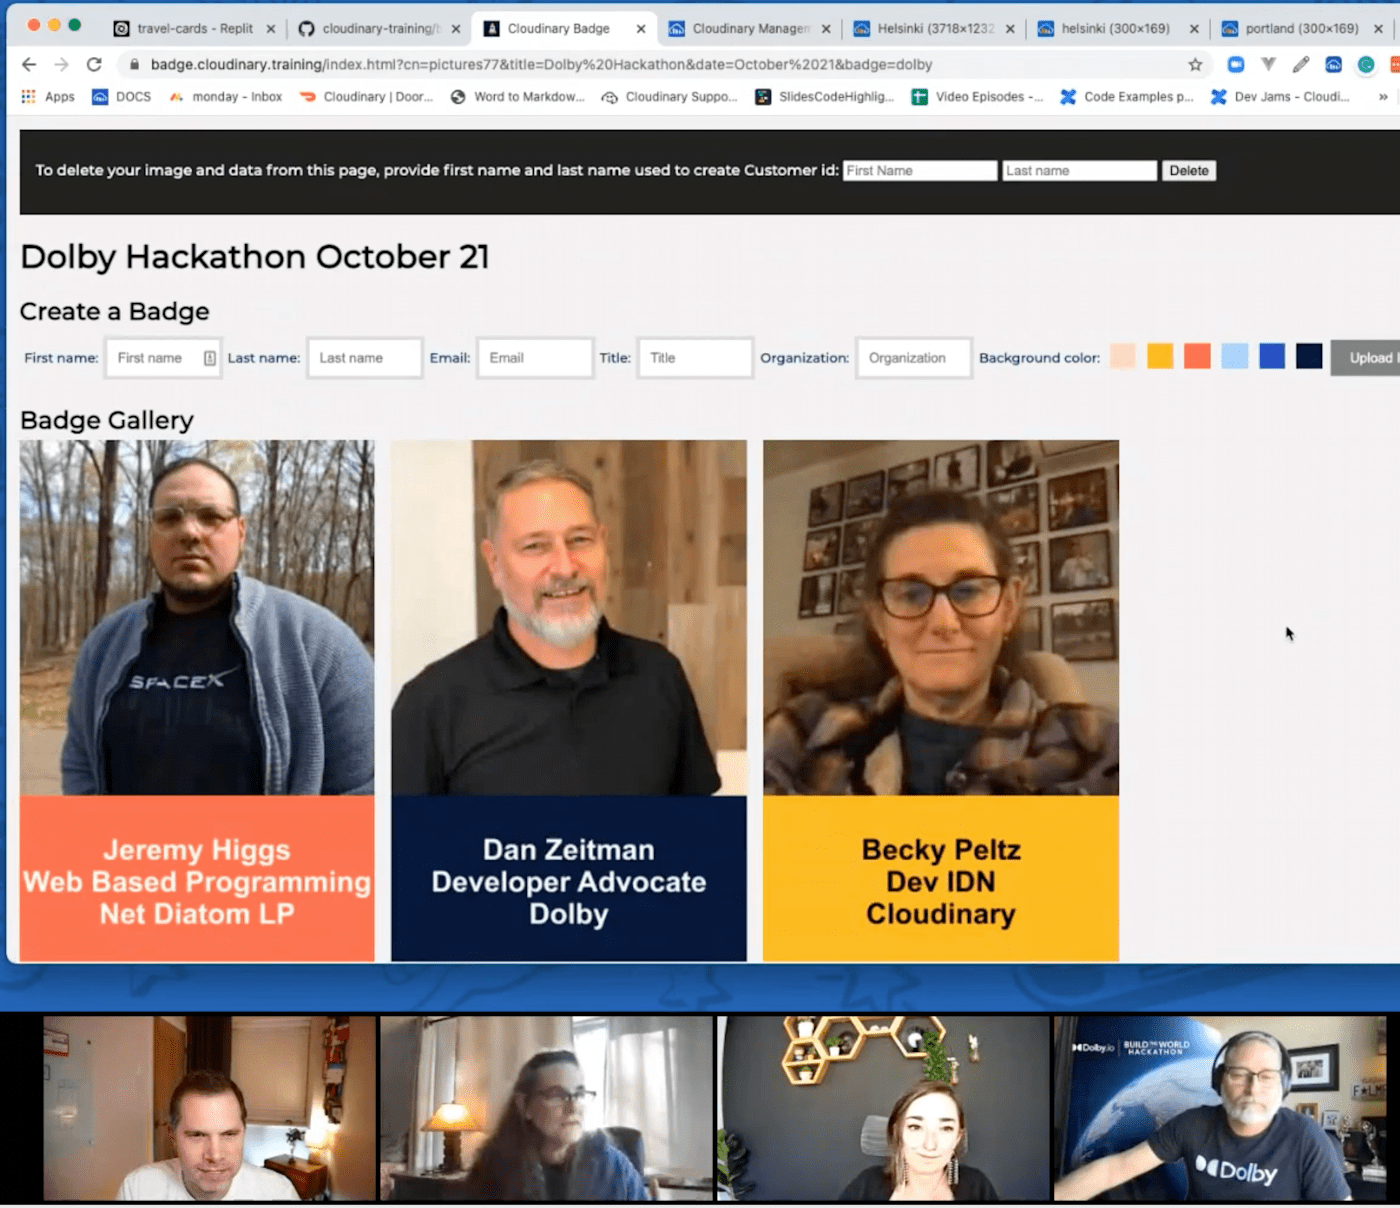Click the Badge Gallery heading
This screenshot has width=1400, height=1208.
click(107, 420)
